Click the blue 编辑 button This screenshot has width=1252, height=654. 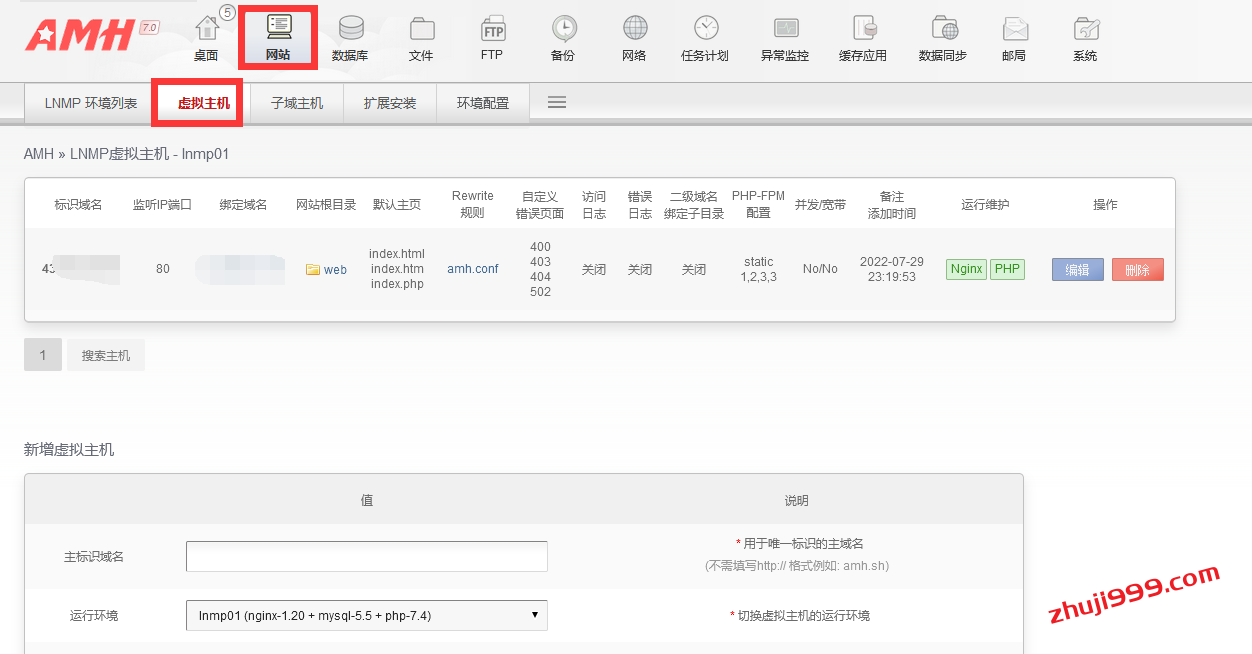pos(1077,270)
